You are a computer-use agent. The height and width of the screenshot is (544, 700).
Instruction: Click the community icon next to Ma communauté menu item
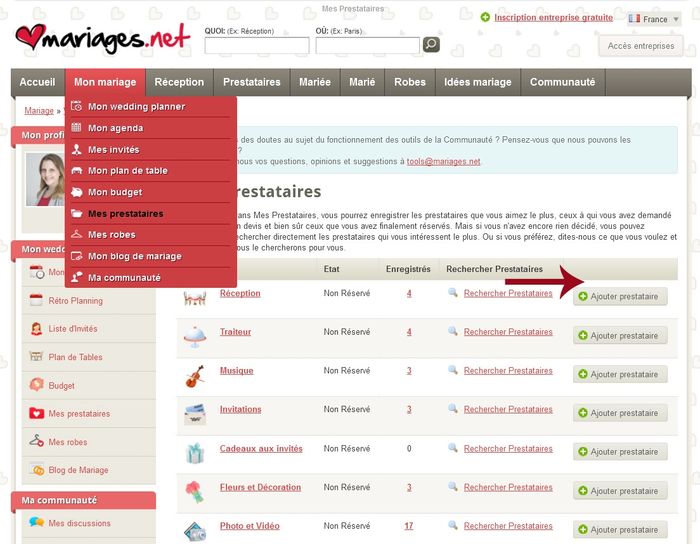pos(77,277)
